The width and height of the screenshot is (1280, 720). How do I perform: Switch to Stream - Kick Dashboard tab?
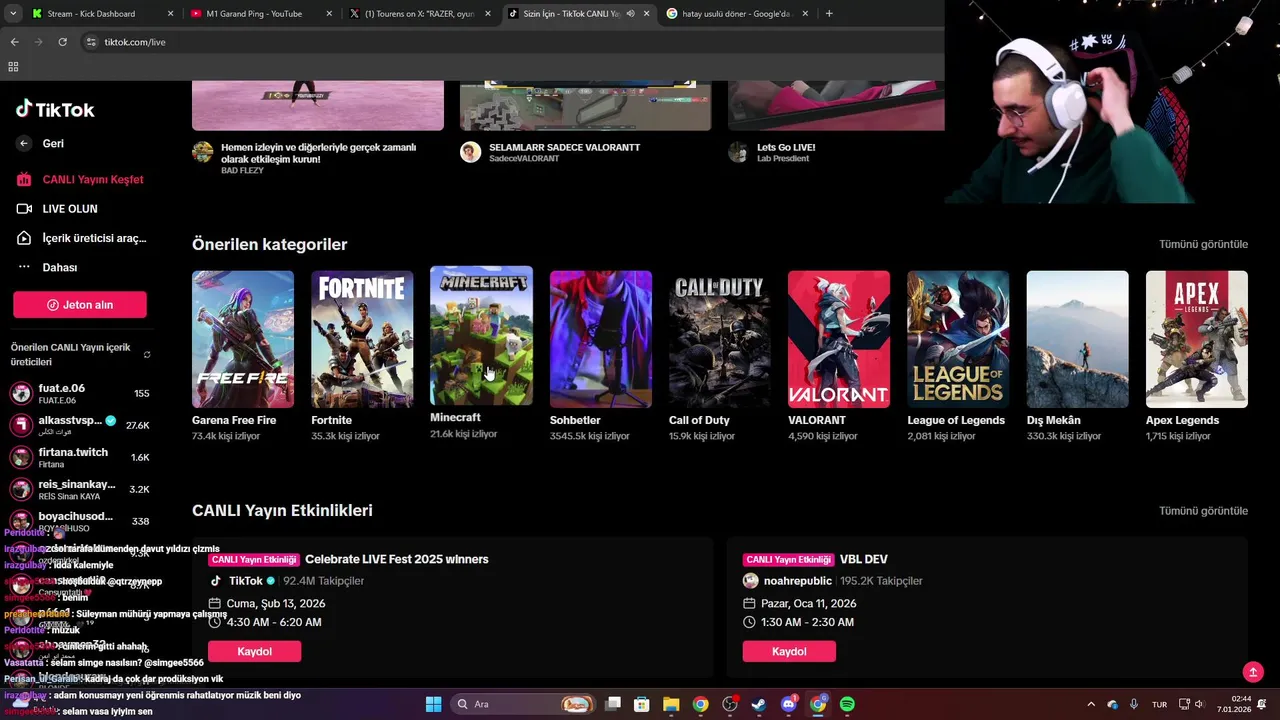click(101, 14)
